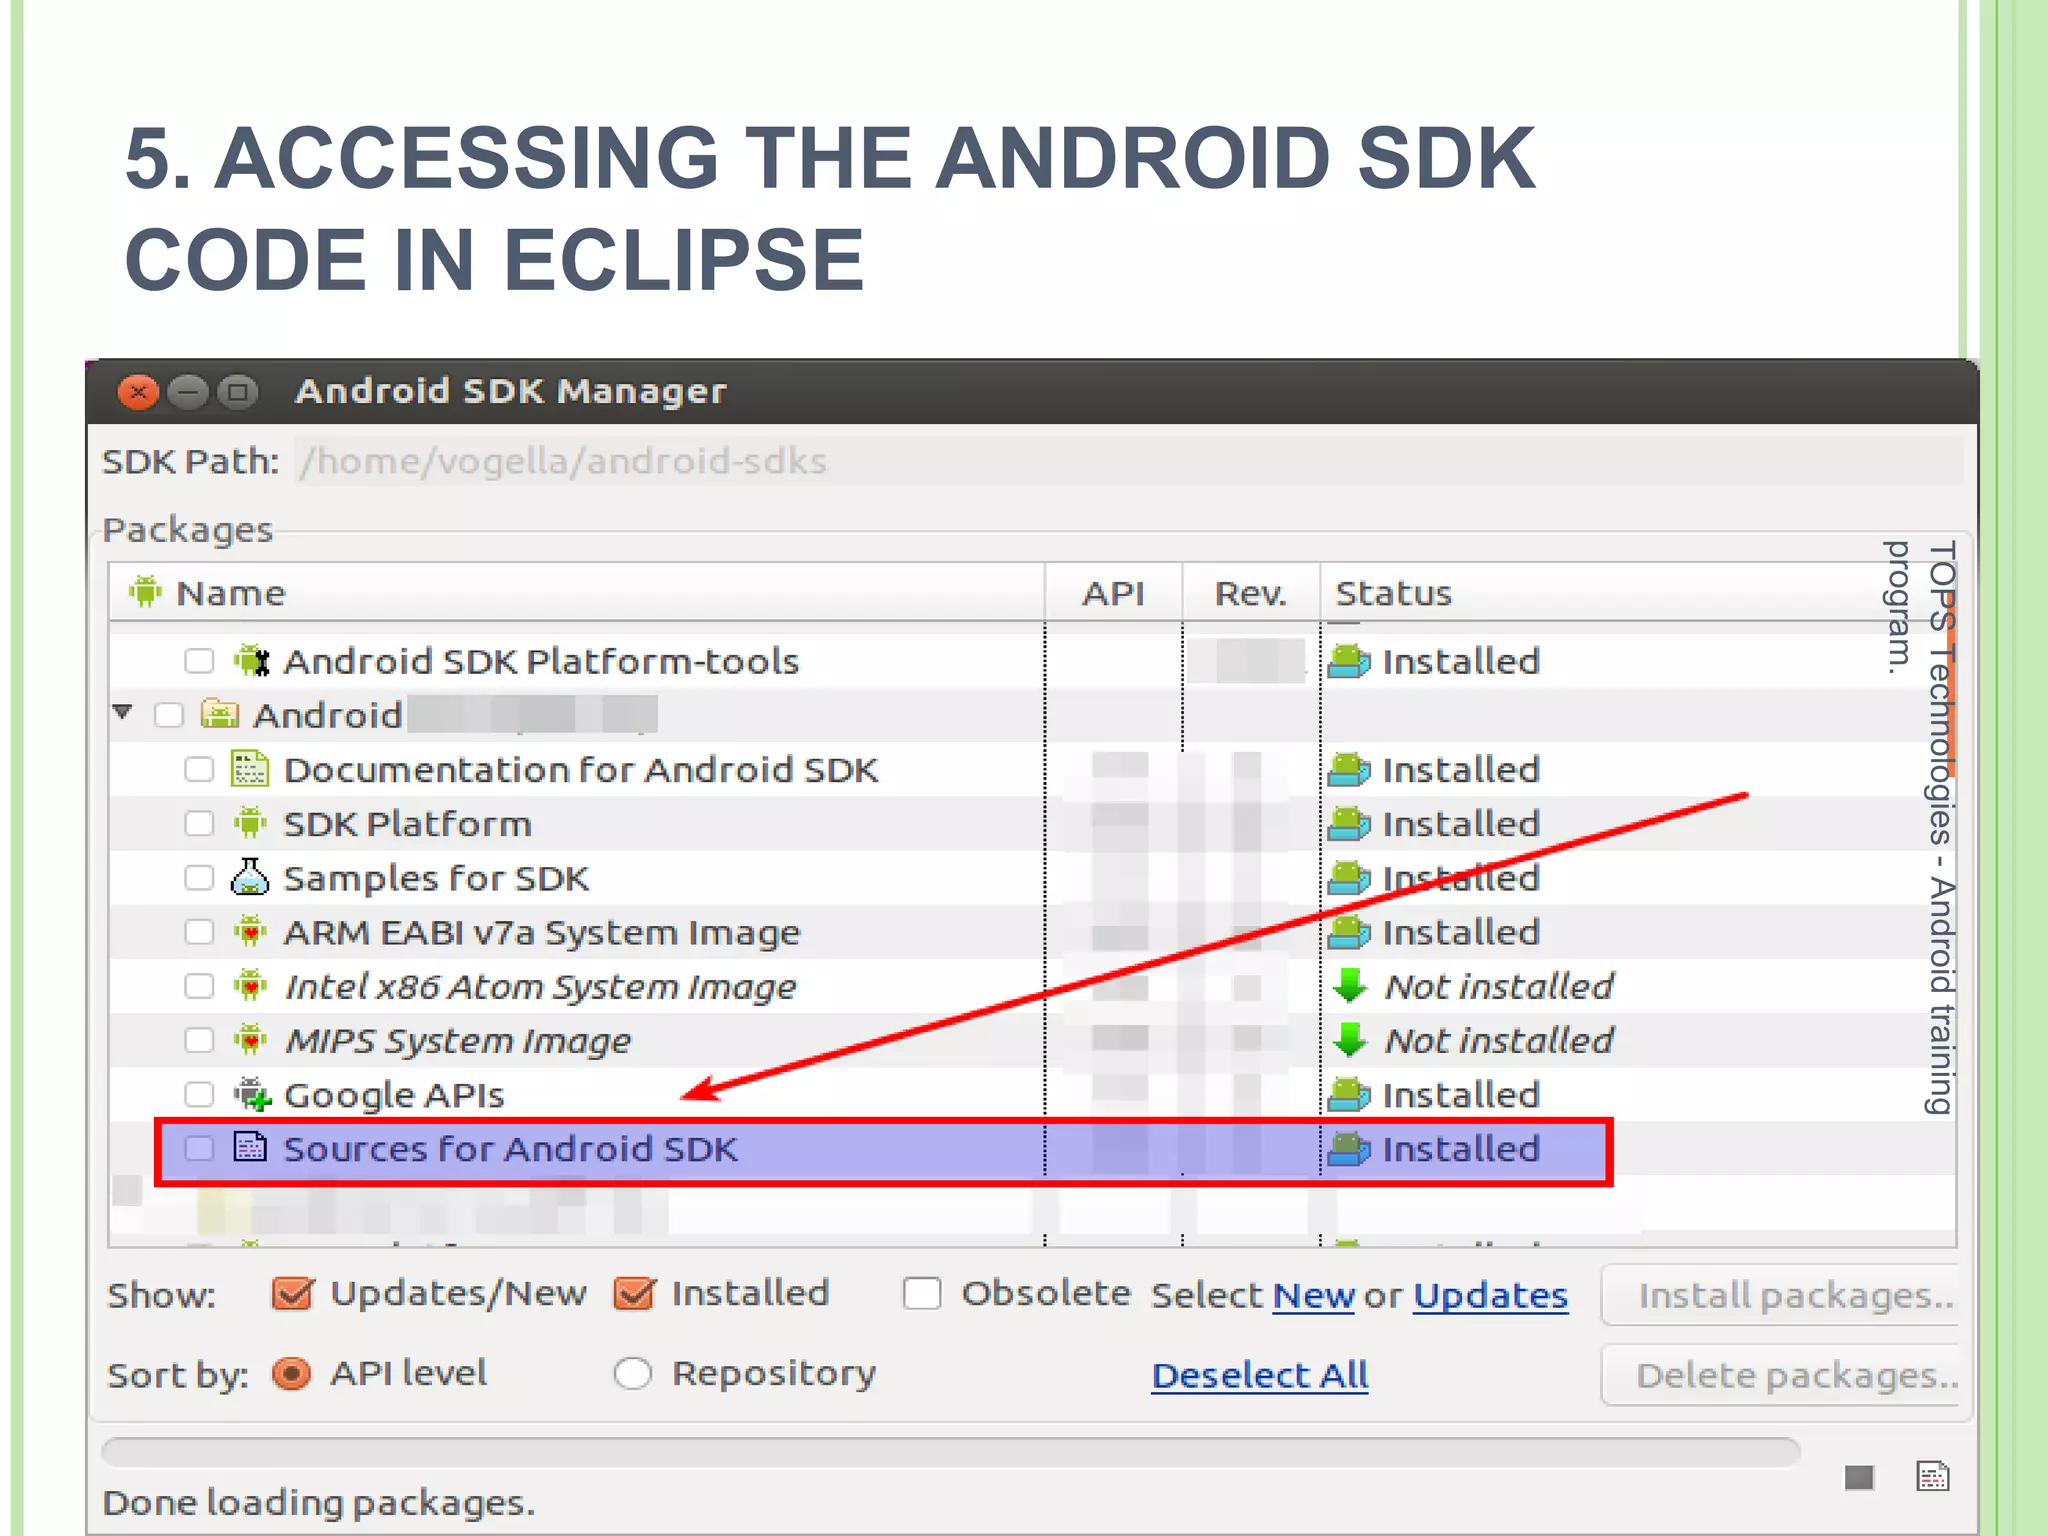Viewport: 2048px width, 1536px height.
Task: Check the Sources for Android SDK checkbox
Action: point(199,1148)
